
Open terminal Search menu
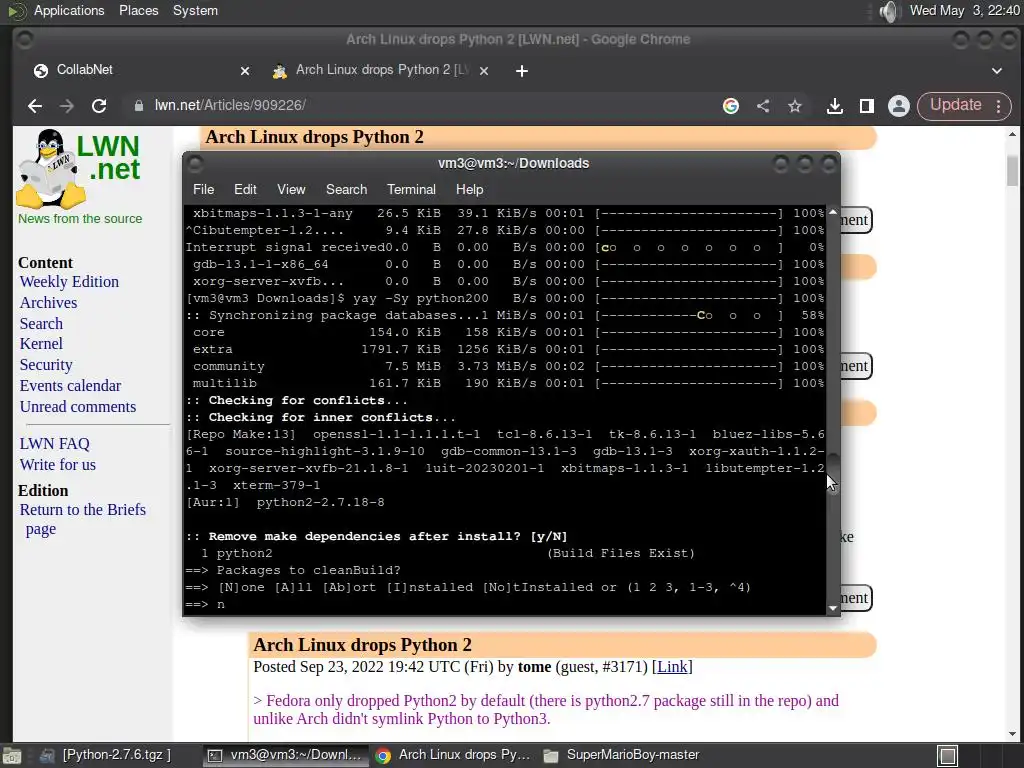pyautogui.click(x=346, y=189)
